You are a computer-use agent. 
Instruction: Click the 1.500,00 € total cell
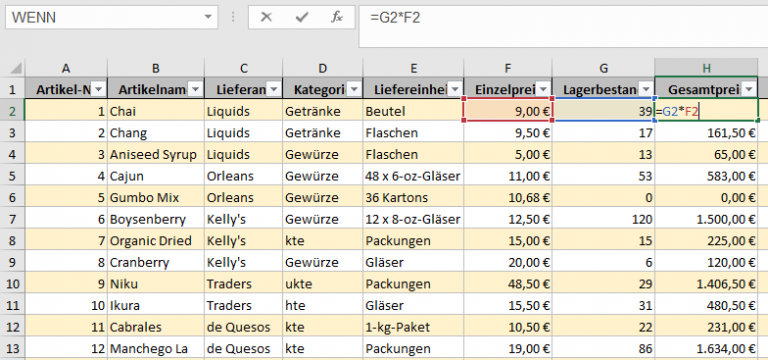click(706, 219)
